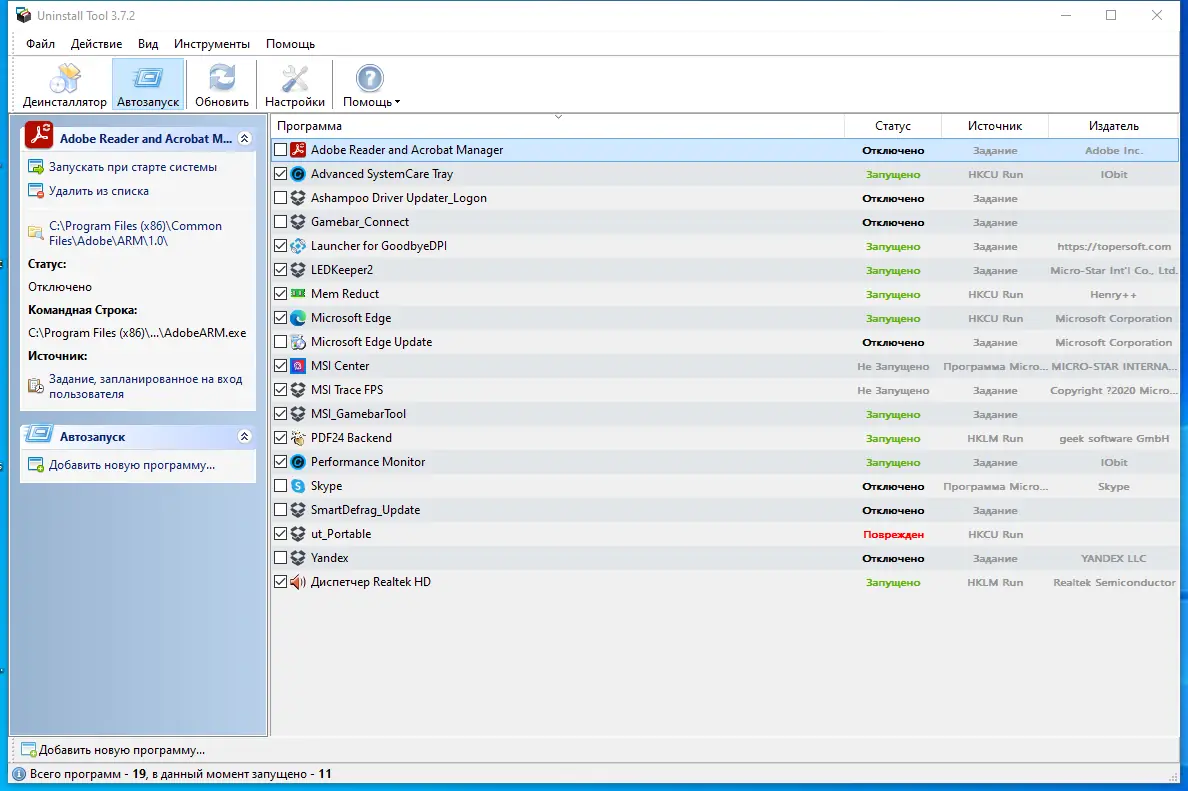The image size is (1188, 791).
Task: Sort by the Издатель column header
Action: click(x=1114, y=126)
